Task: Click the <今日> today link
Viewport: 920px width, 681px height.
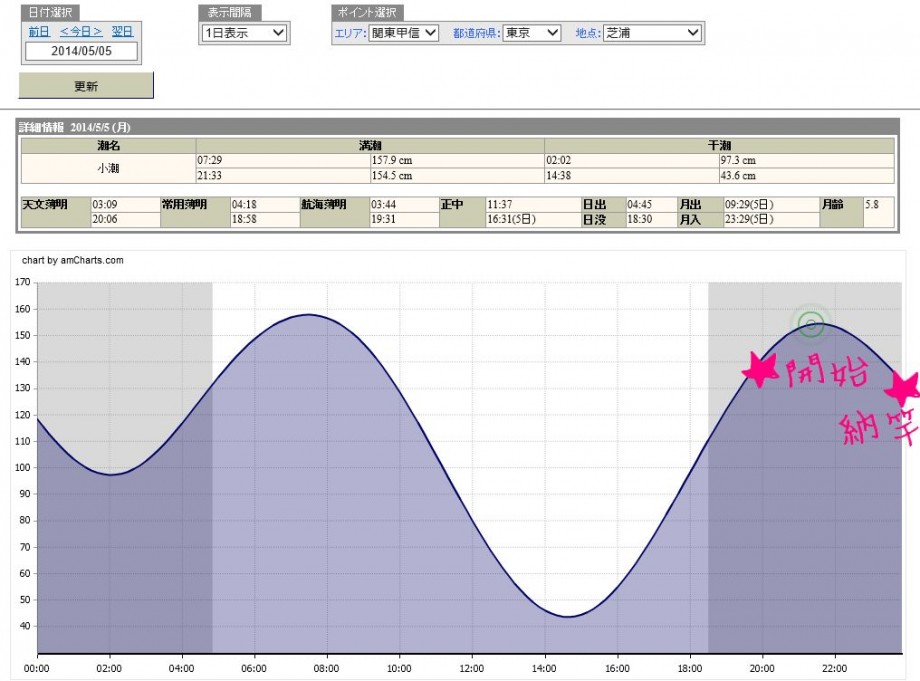Action: 81,32
